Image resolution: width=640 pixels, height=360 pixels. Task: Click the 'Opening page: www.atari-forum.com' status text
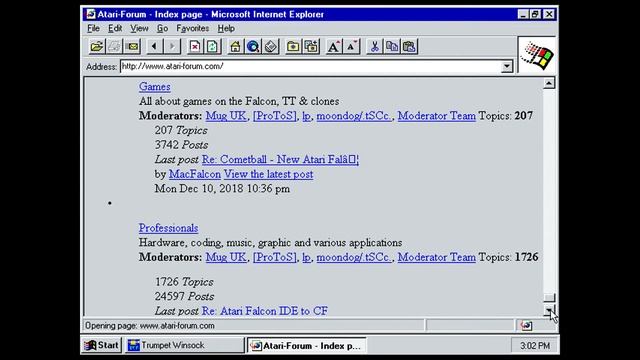pos(150,326)
